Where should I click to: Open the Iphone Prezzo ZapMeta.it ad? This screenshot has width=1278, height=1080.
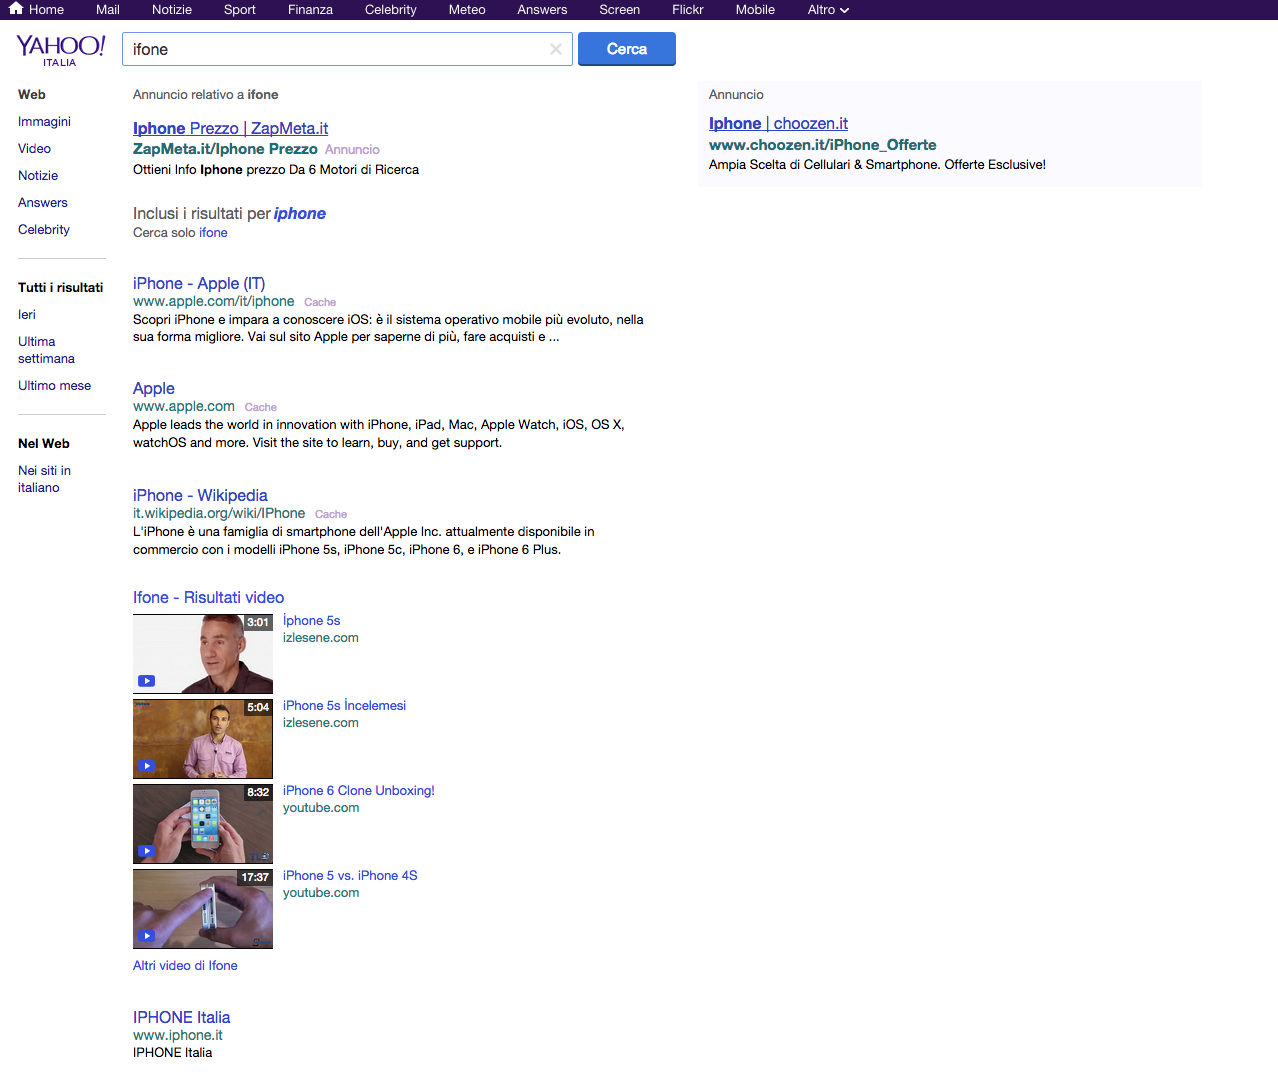click(230, 128)
